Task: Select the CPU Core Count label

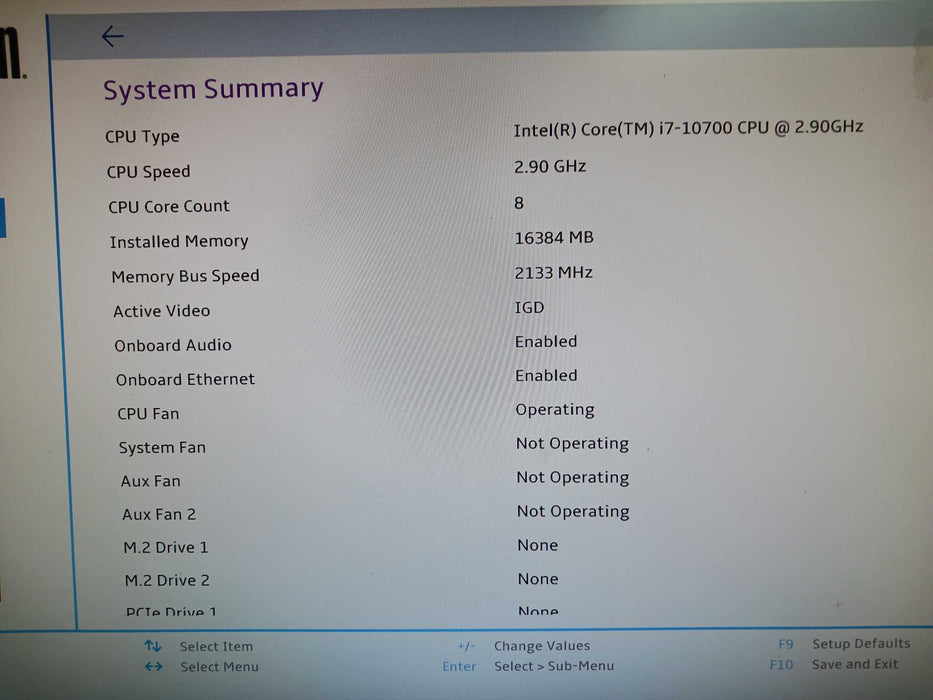Action: (169, 207)
